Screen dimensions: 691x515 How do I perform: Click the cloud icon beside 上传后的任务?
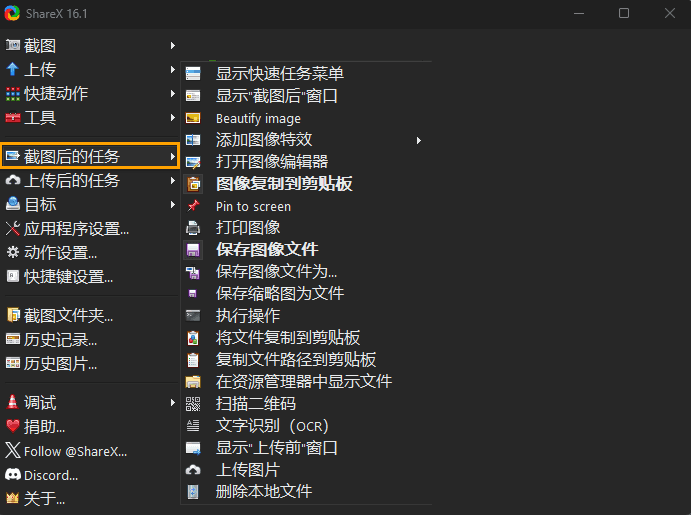point(13,180)
